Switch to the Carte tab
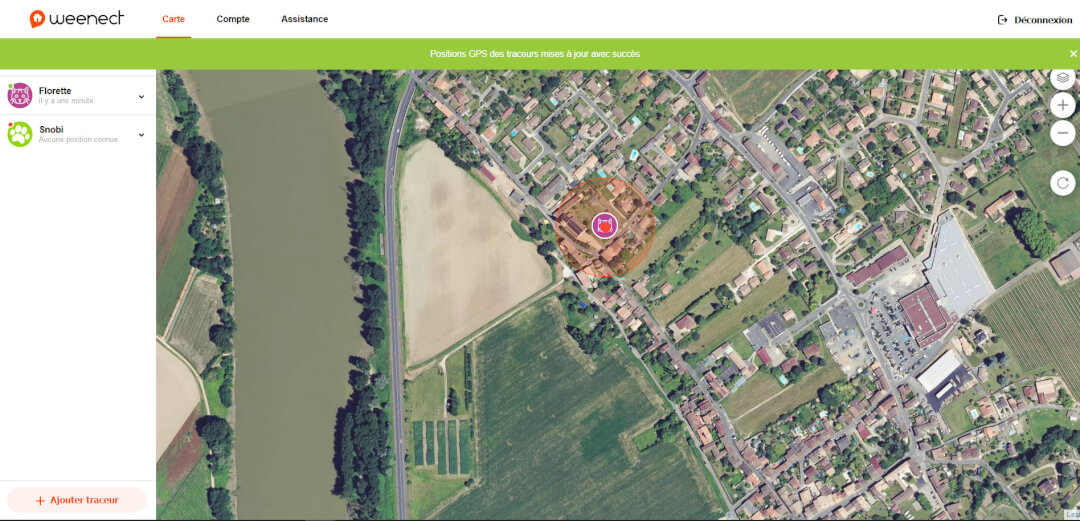Image resolution: width=1080 pixels, height=521 pixels. coord(173,19)
